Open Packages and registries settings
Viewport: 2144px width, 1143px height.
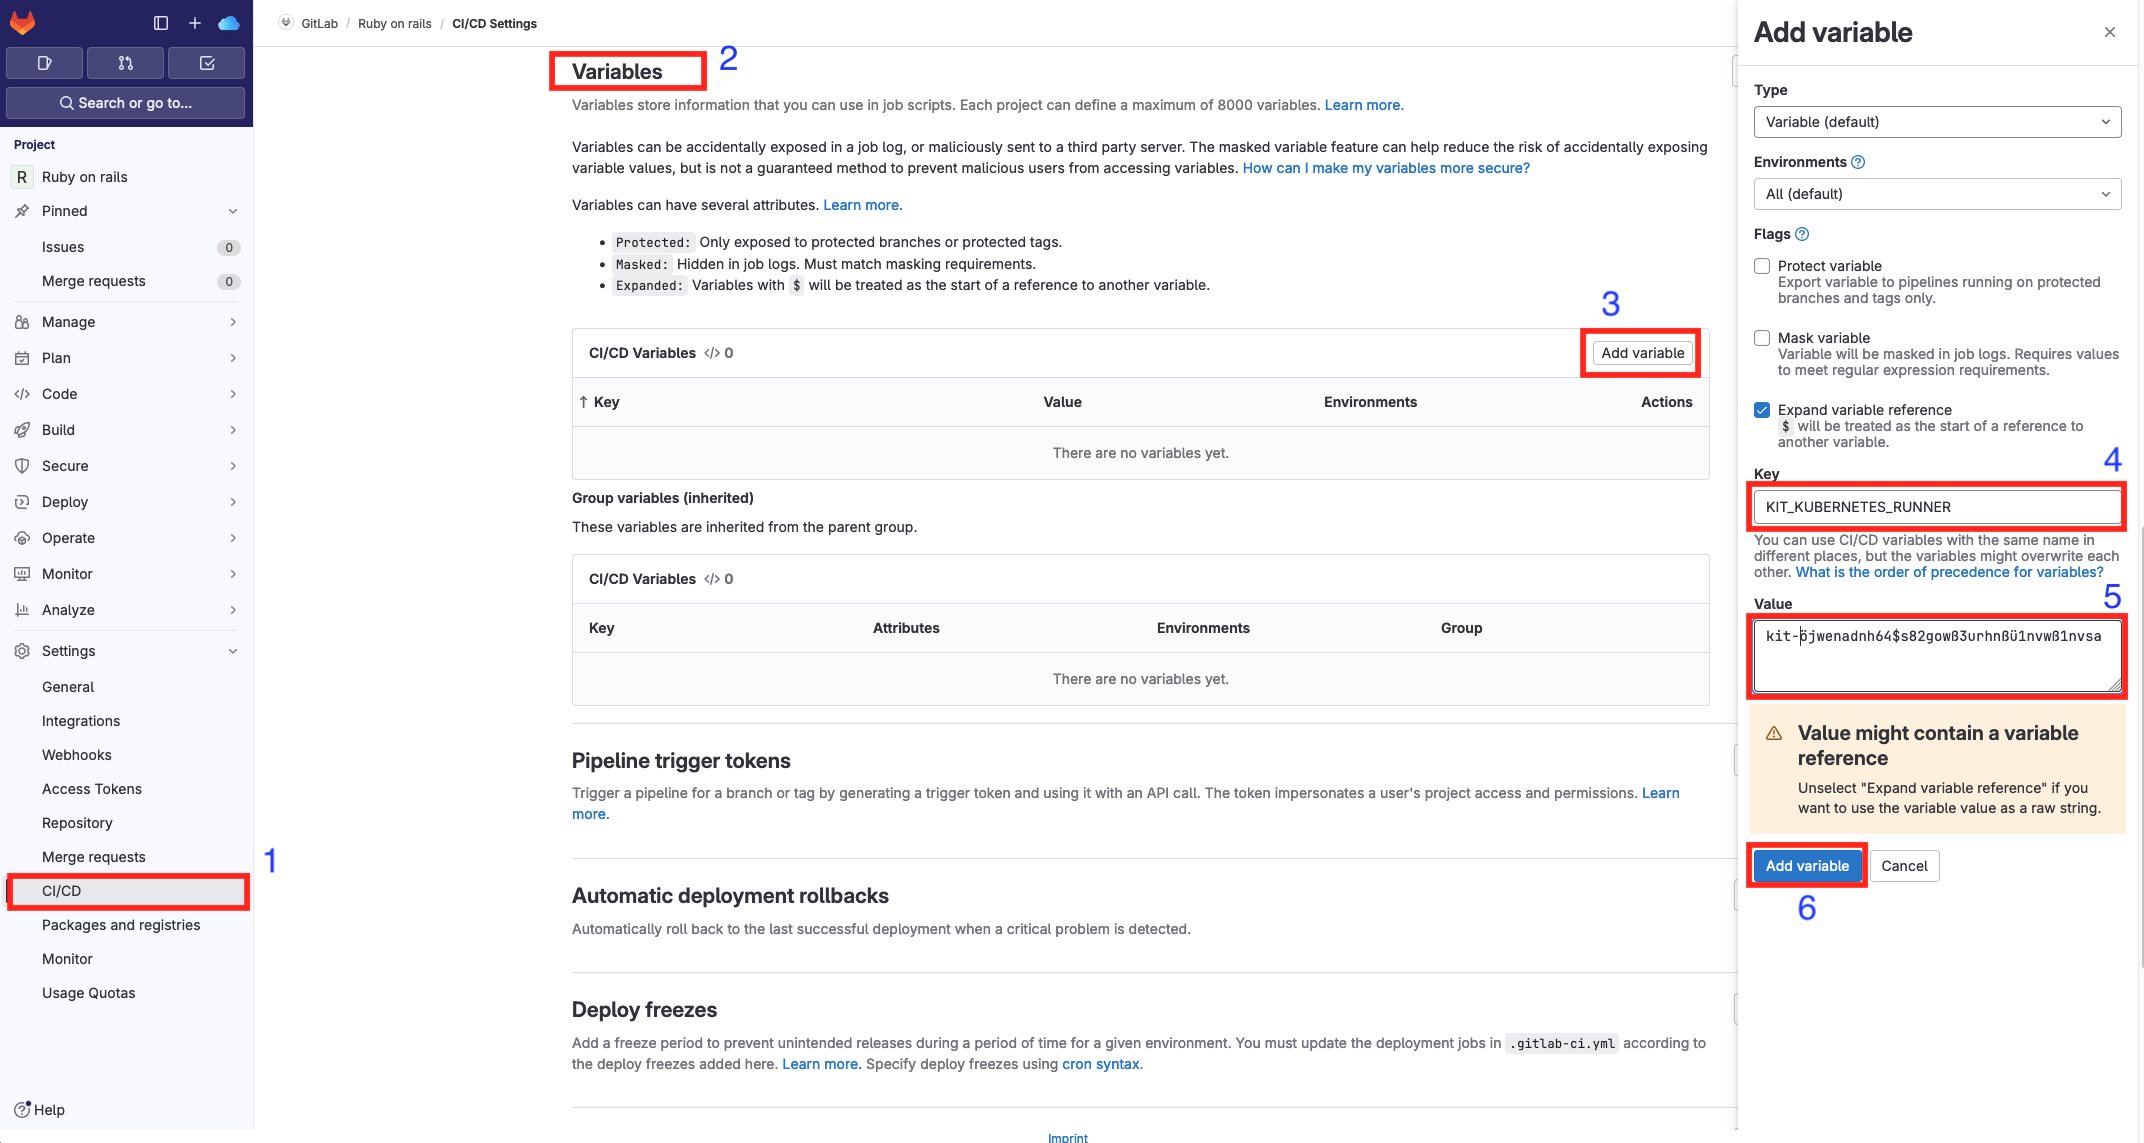[121, 925]
